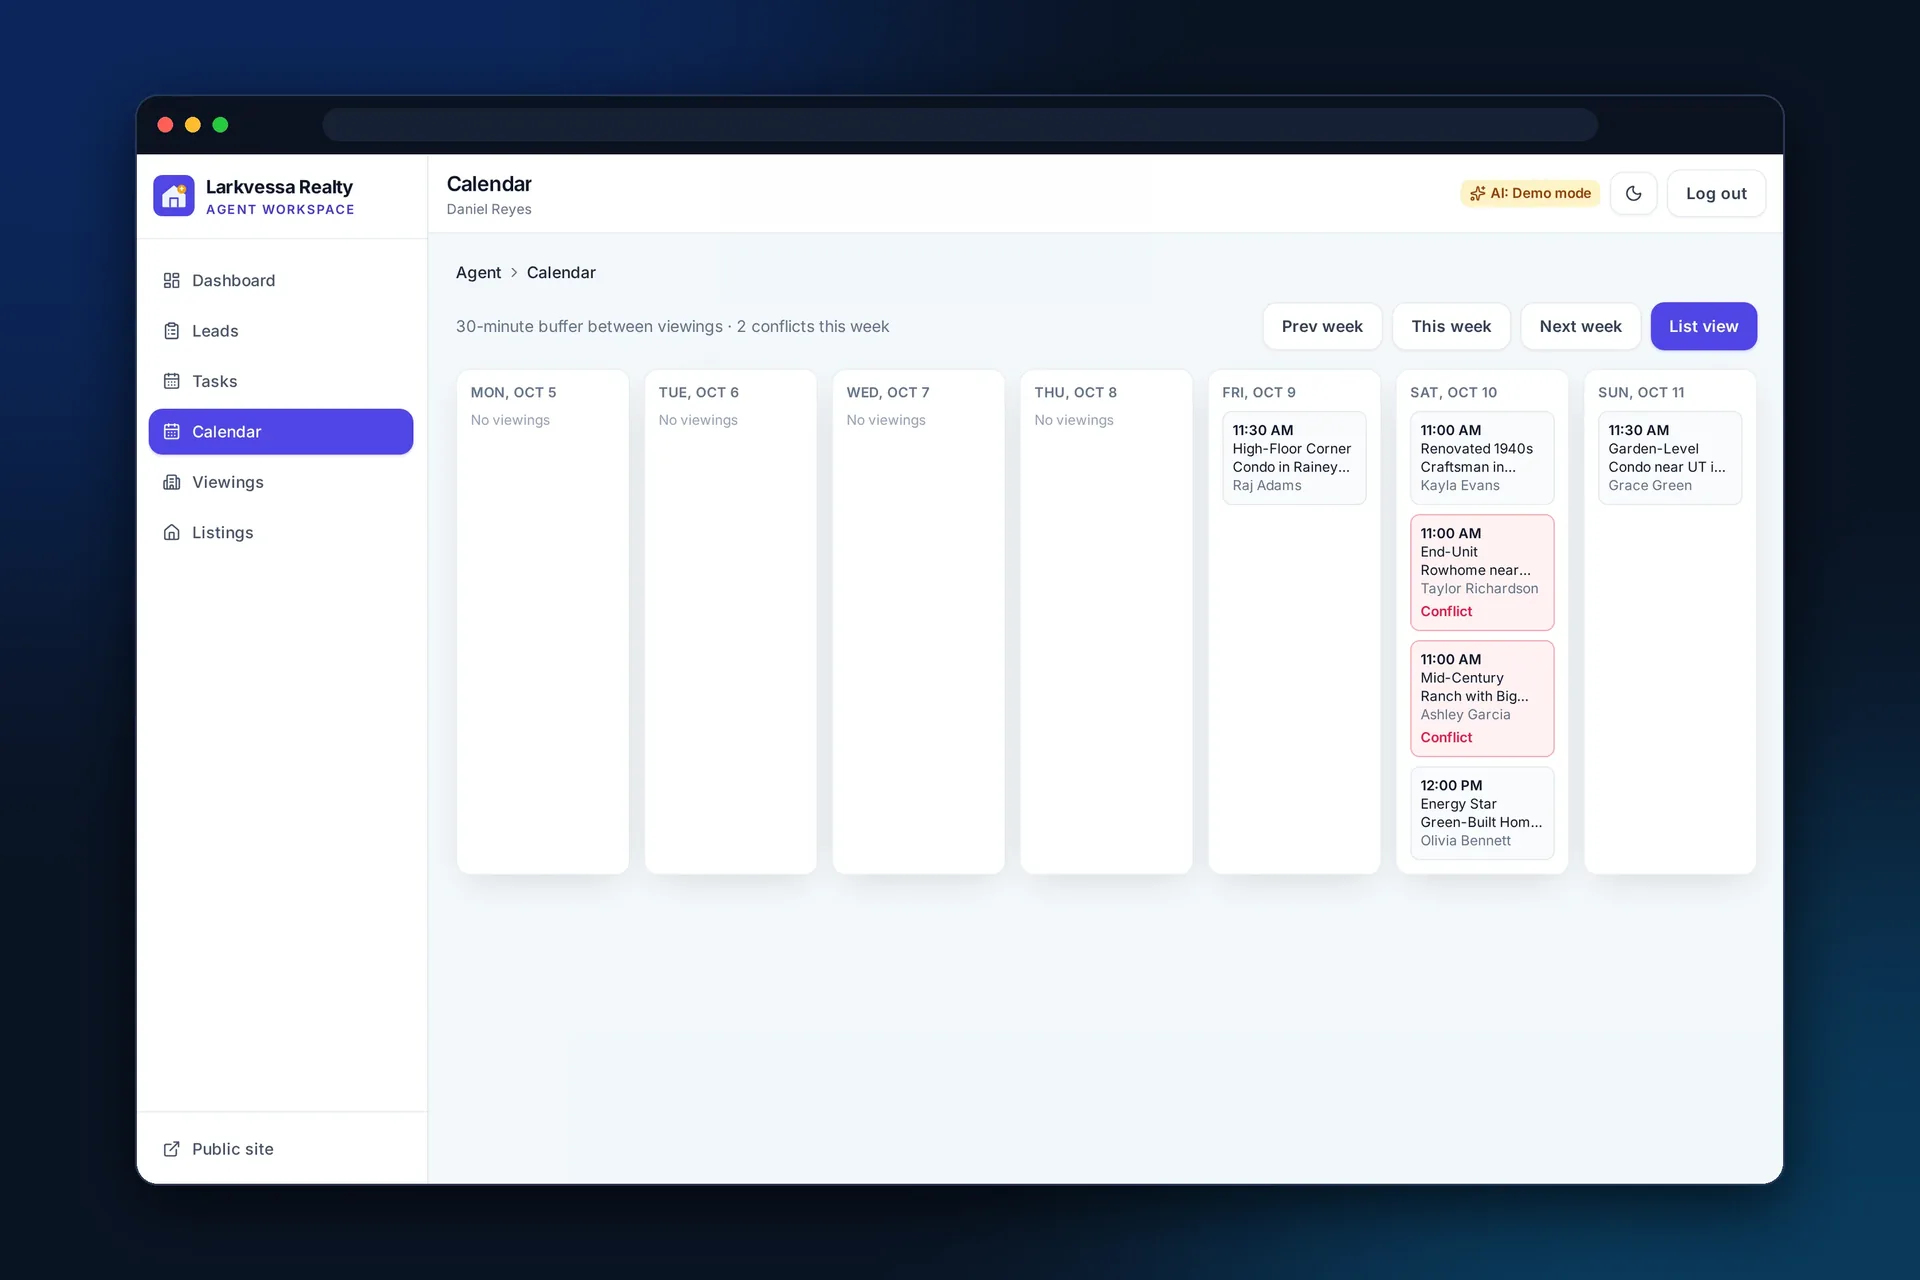Log out of the workspace
The width and height of the screenshot is (1920, 1280).
(1716, 194)
